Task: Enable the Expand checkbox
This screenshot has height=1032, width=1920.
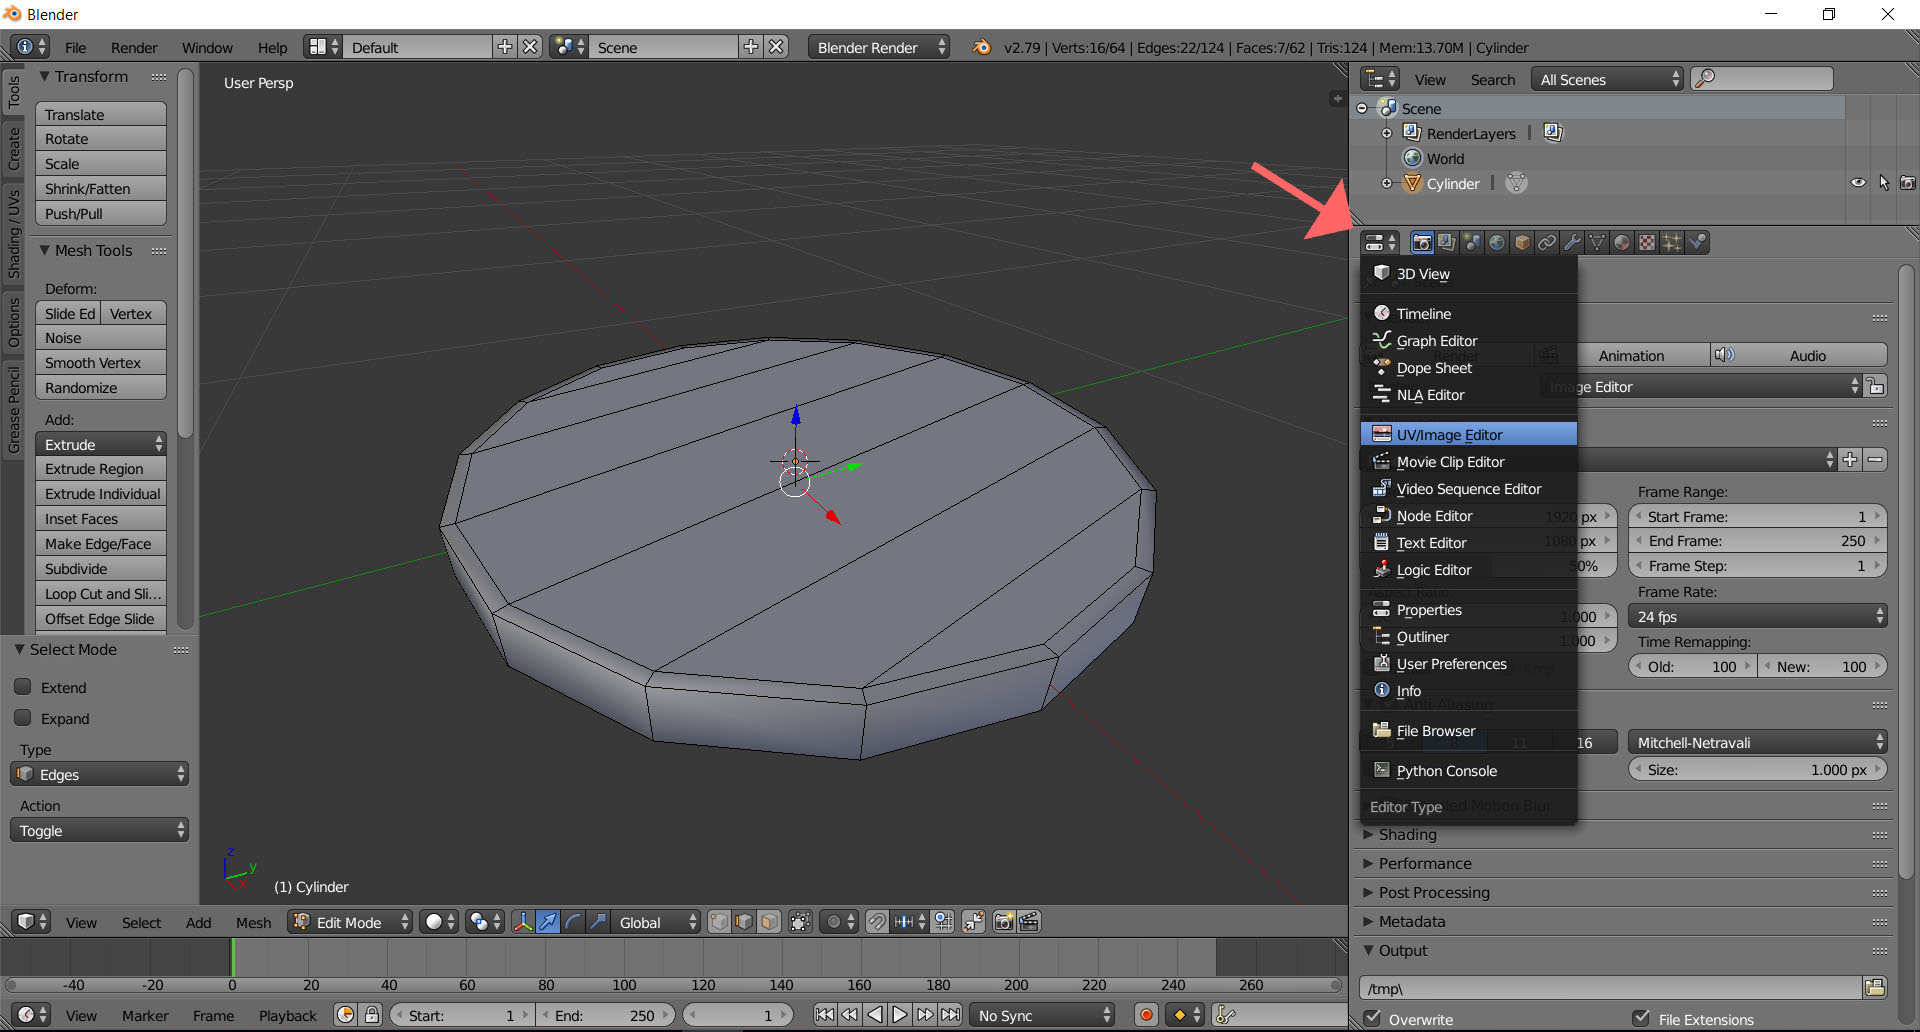Action: click(23, 718)
